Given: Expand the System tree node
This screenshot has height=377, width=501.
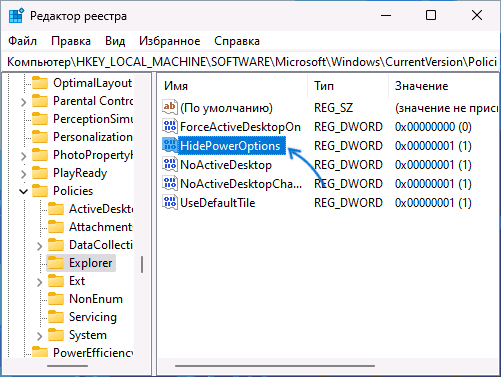Looking at the screenshot, I should [39, 336].
